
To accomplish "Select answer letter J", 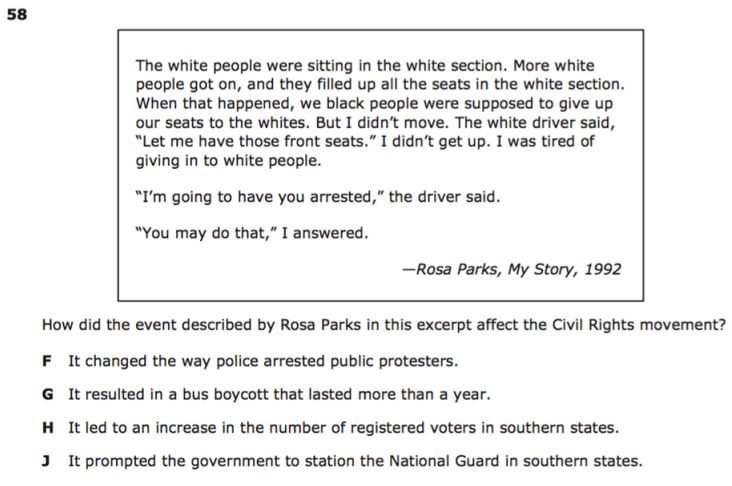I will [46, 461].
